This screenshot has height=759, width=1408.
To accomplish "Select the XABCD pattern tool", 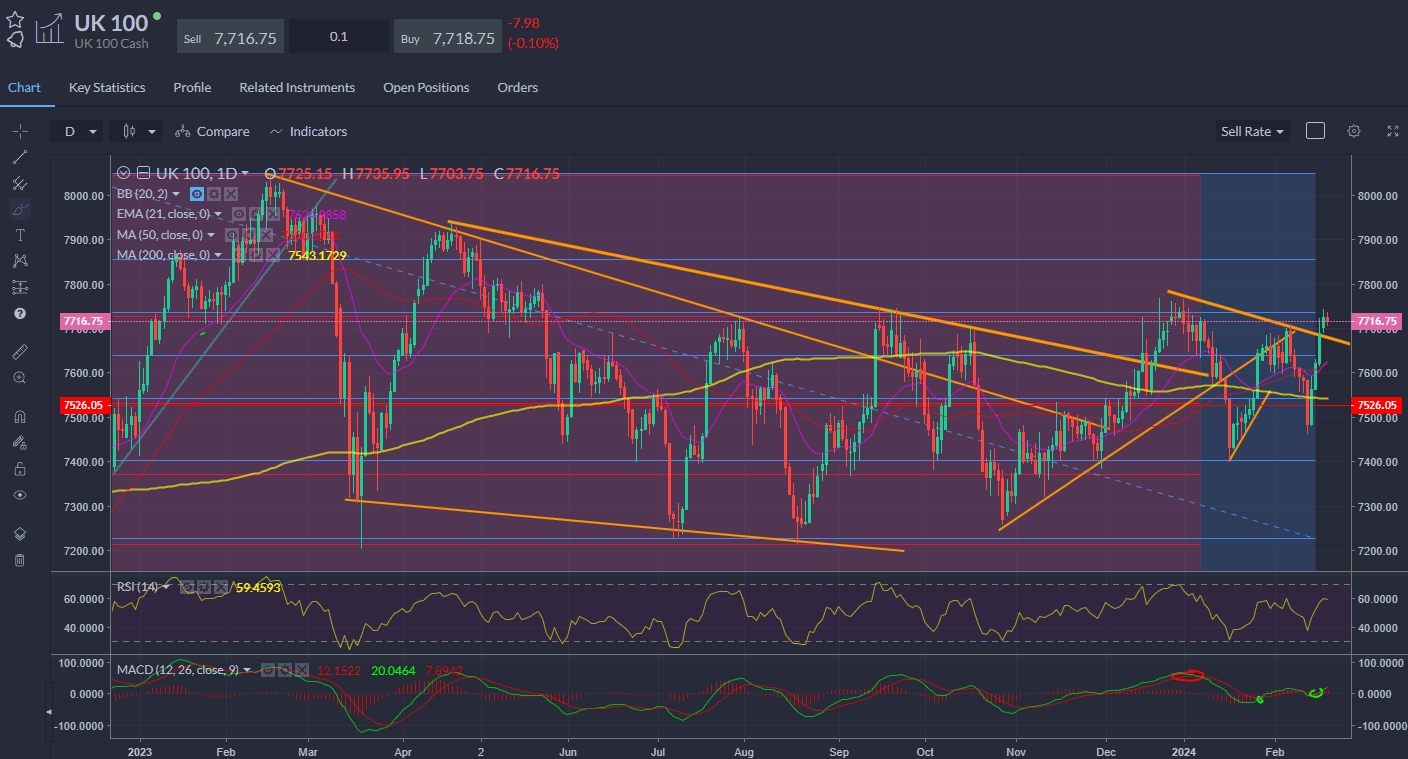I will pyautogui.click(x=20, y=261).
